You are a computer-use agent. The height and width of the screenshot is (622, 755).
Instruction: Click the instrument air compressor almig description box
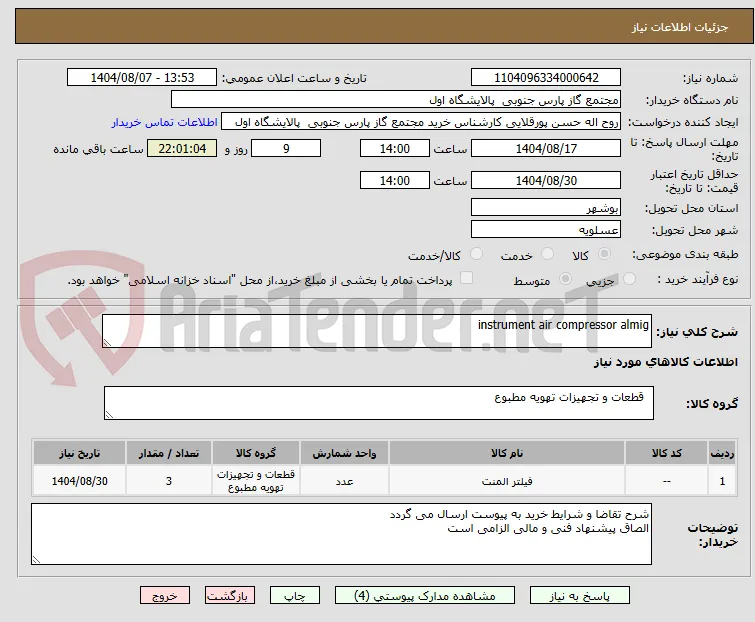(377, 331)
